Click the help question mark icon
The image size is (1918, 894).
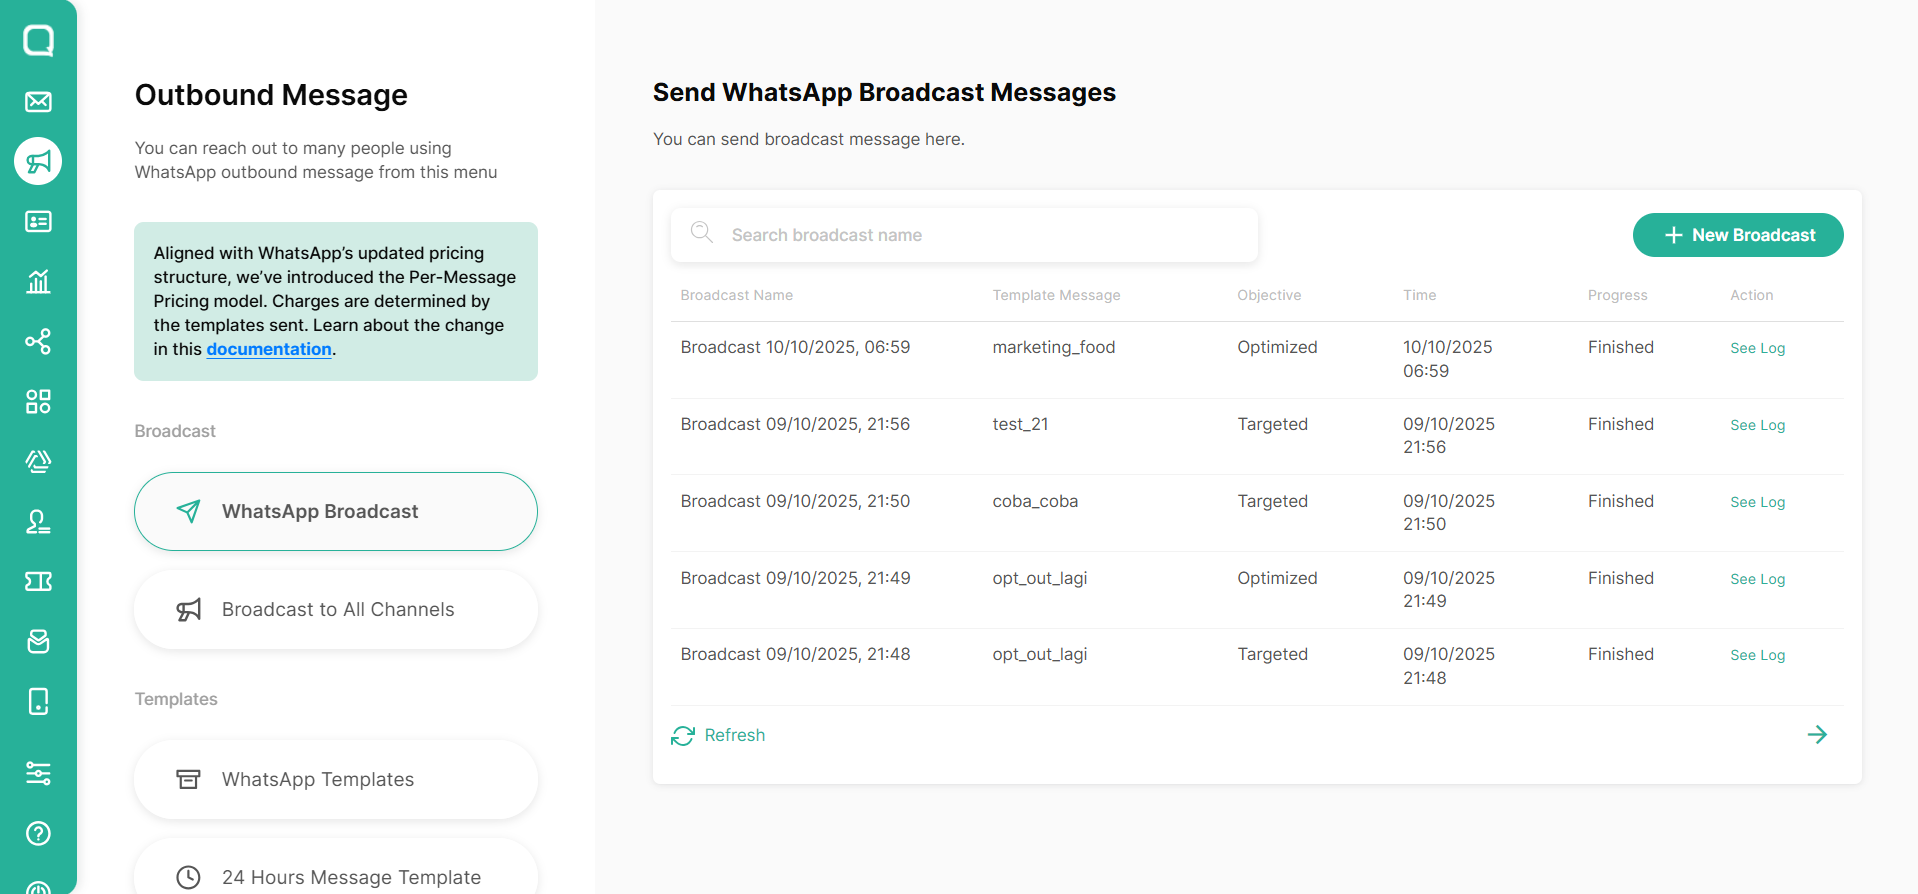click(x=38, y=833)
